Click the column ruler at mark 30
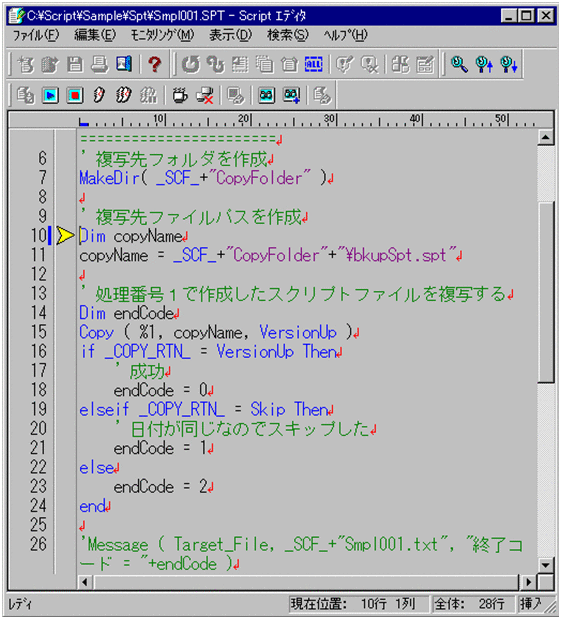This screenshot has width=563, height=620. click(329, 119)
